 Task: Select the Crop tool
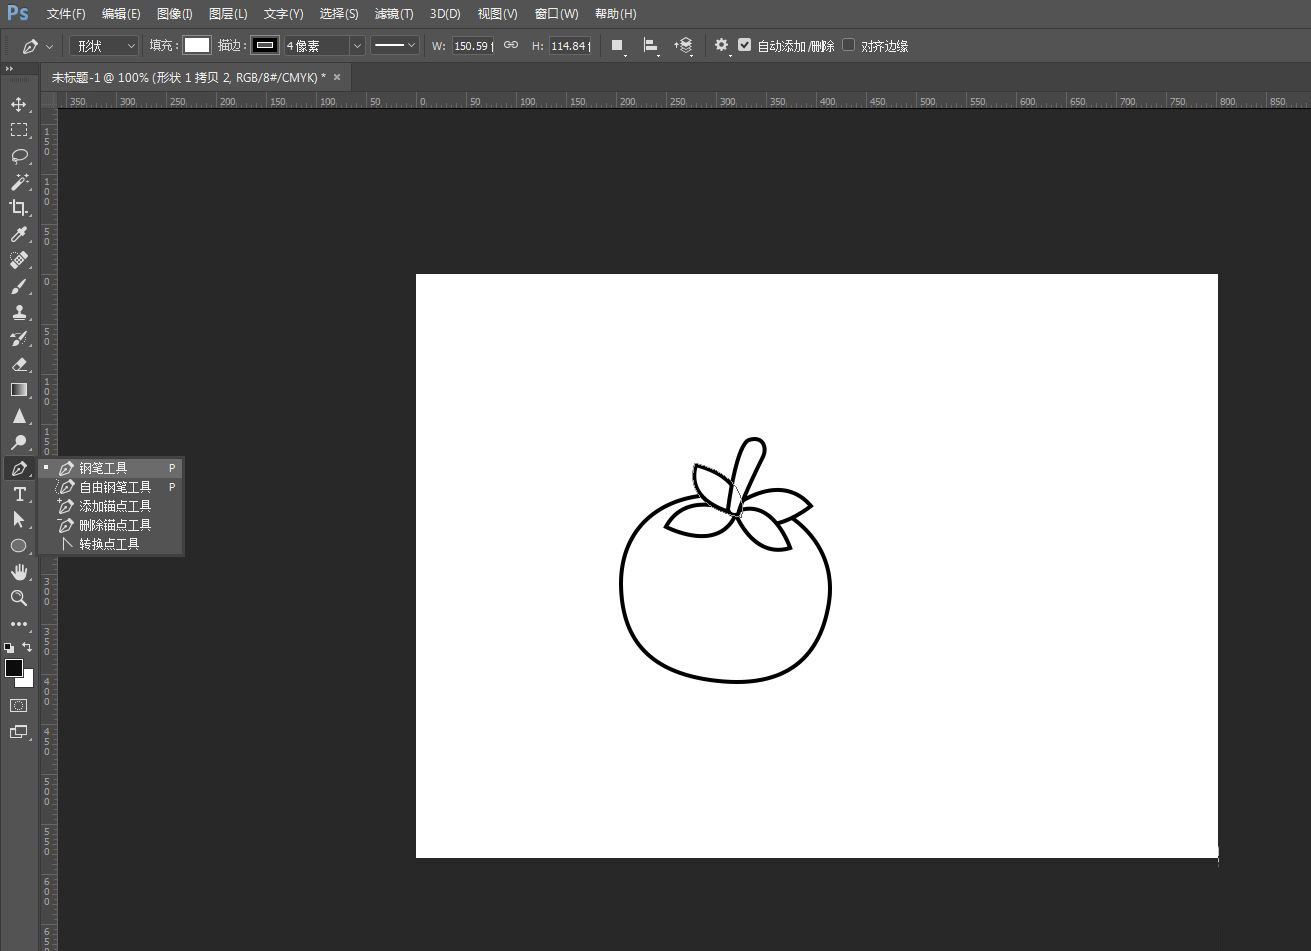coord(18,208)
